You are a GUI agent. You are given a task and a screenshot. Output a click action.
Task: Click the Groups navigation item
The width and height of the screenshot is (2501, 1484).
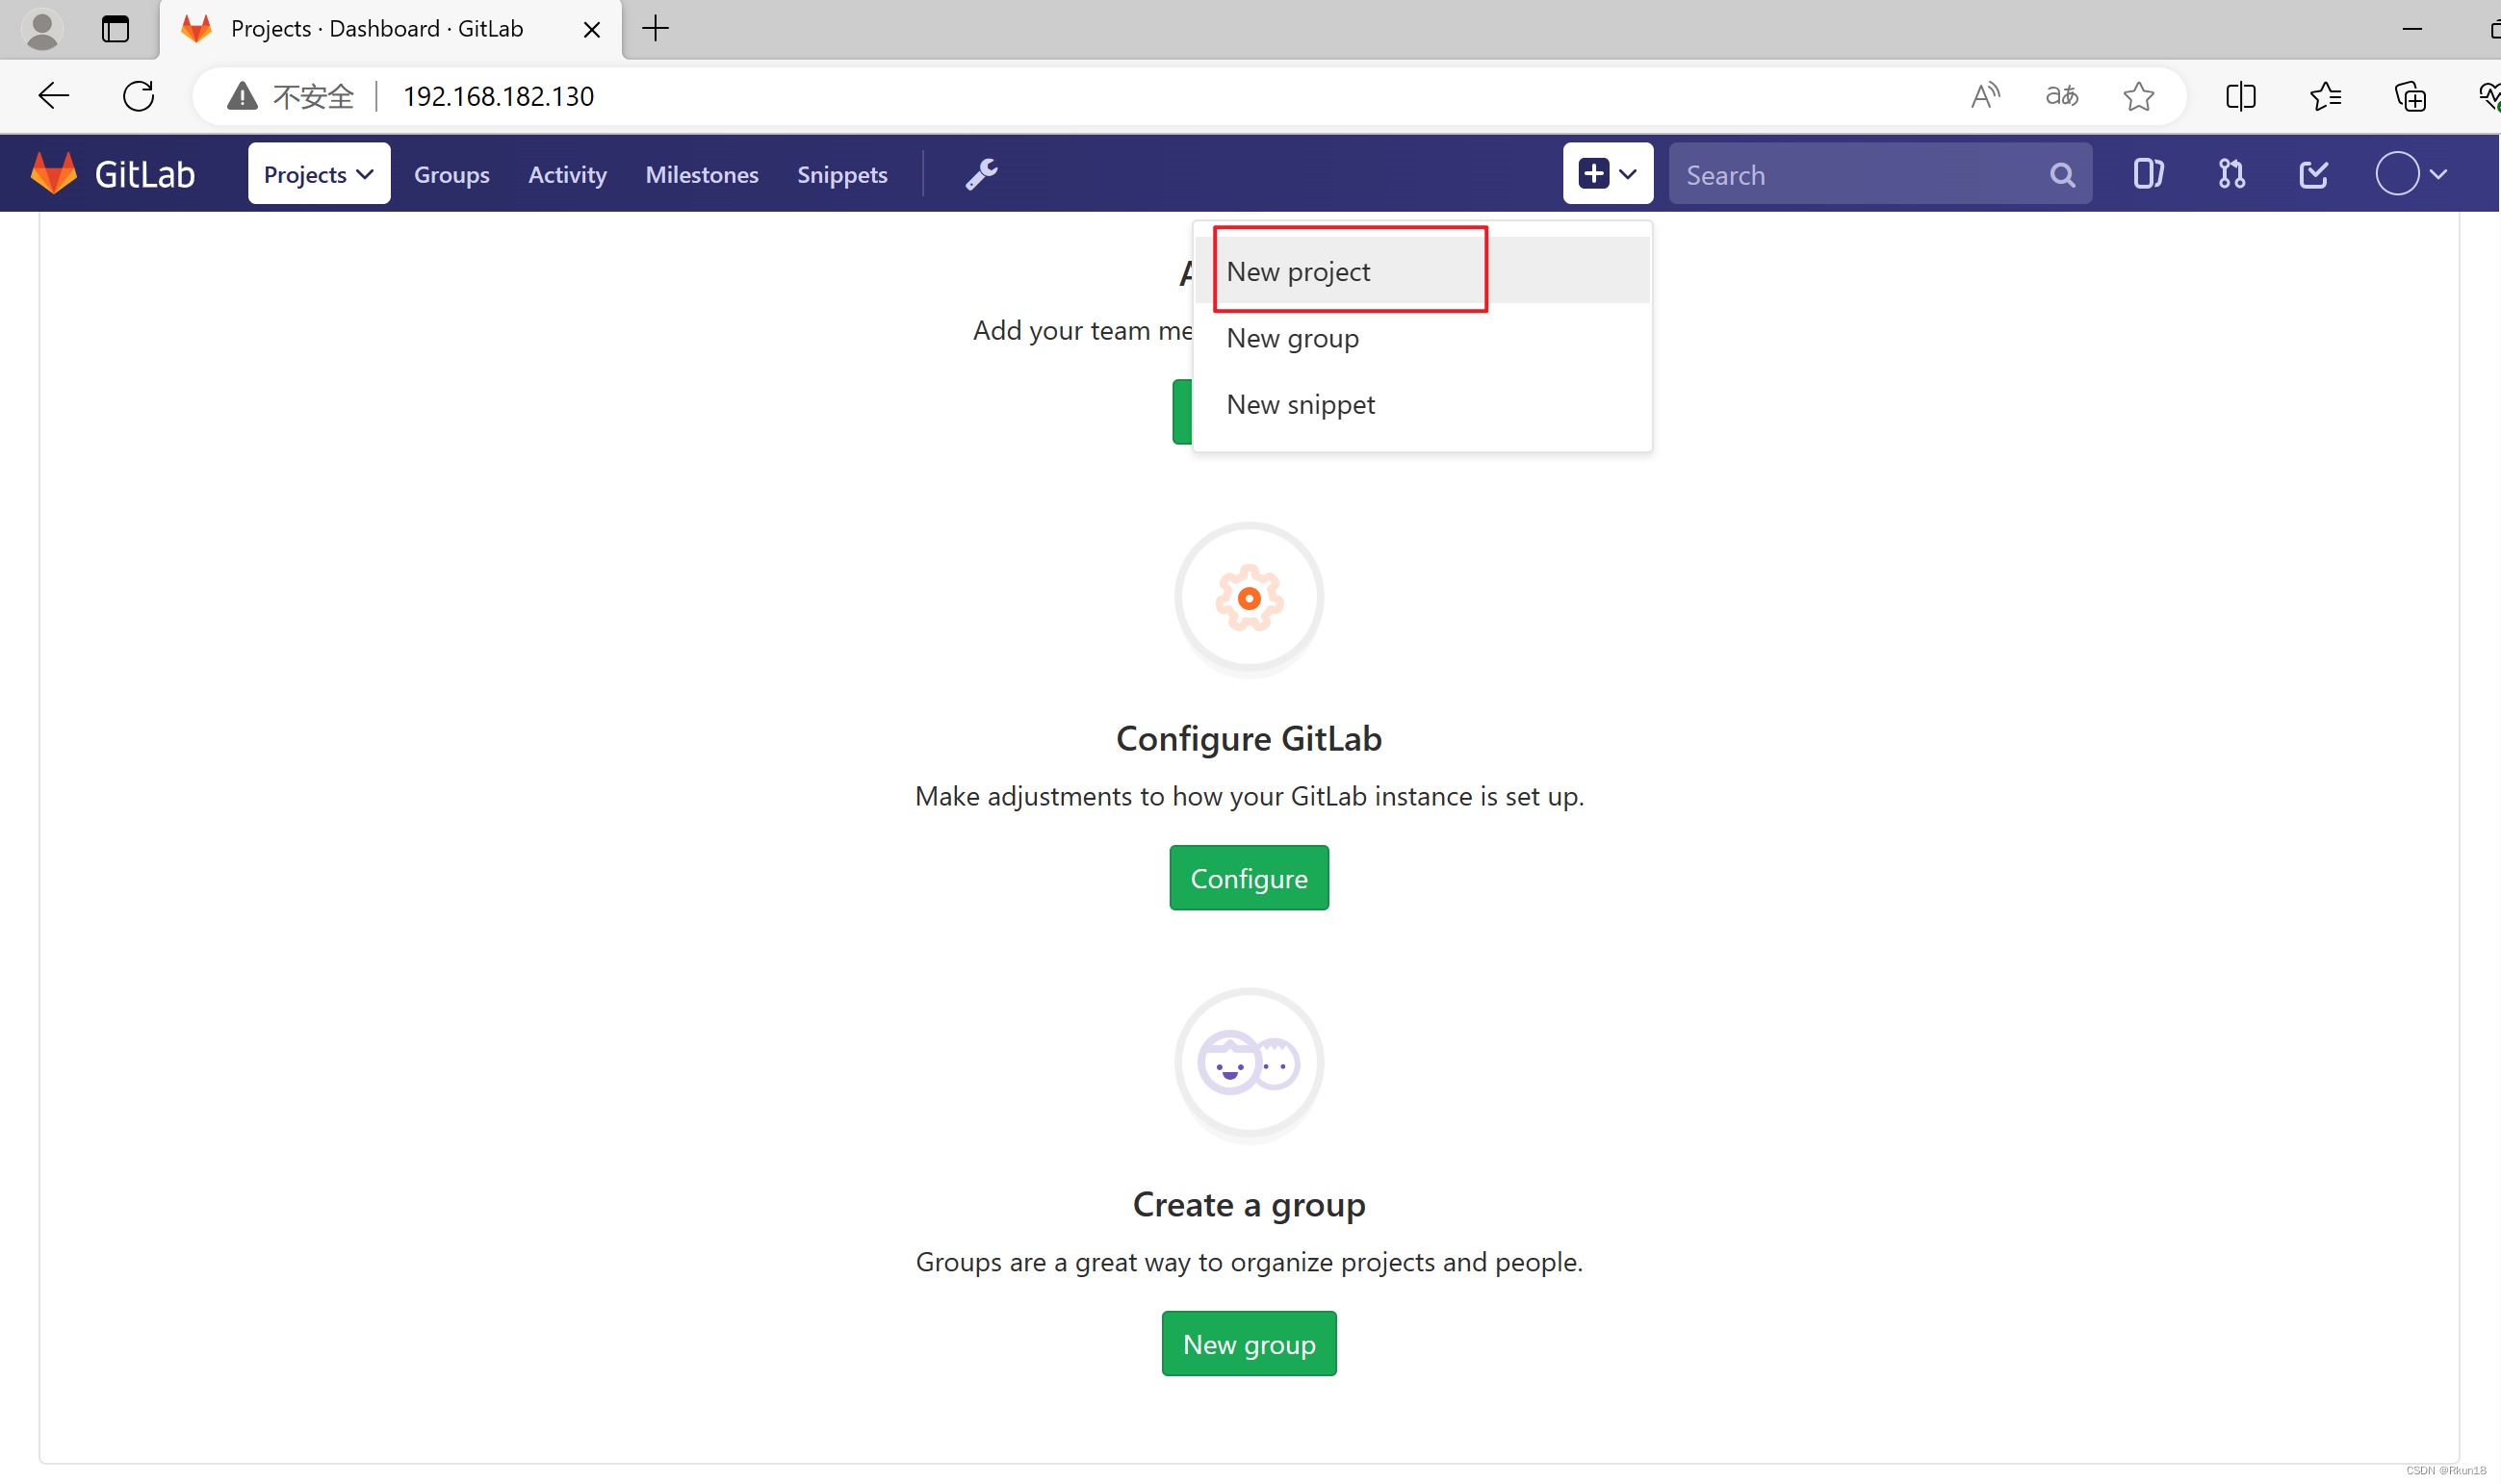click(452, 173)
